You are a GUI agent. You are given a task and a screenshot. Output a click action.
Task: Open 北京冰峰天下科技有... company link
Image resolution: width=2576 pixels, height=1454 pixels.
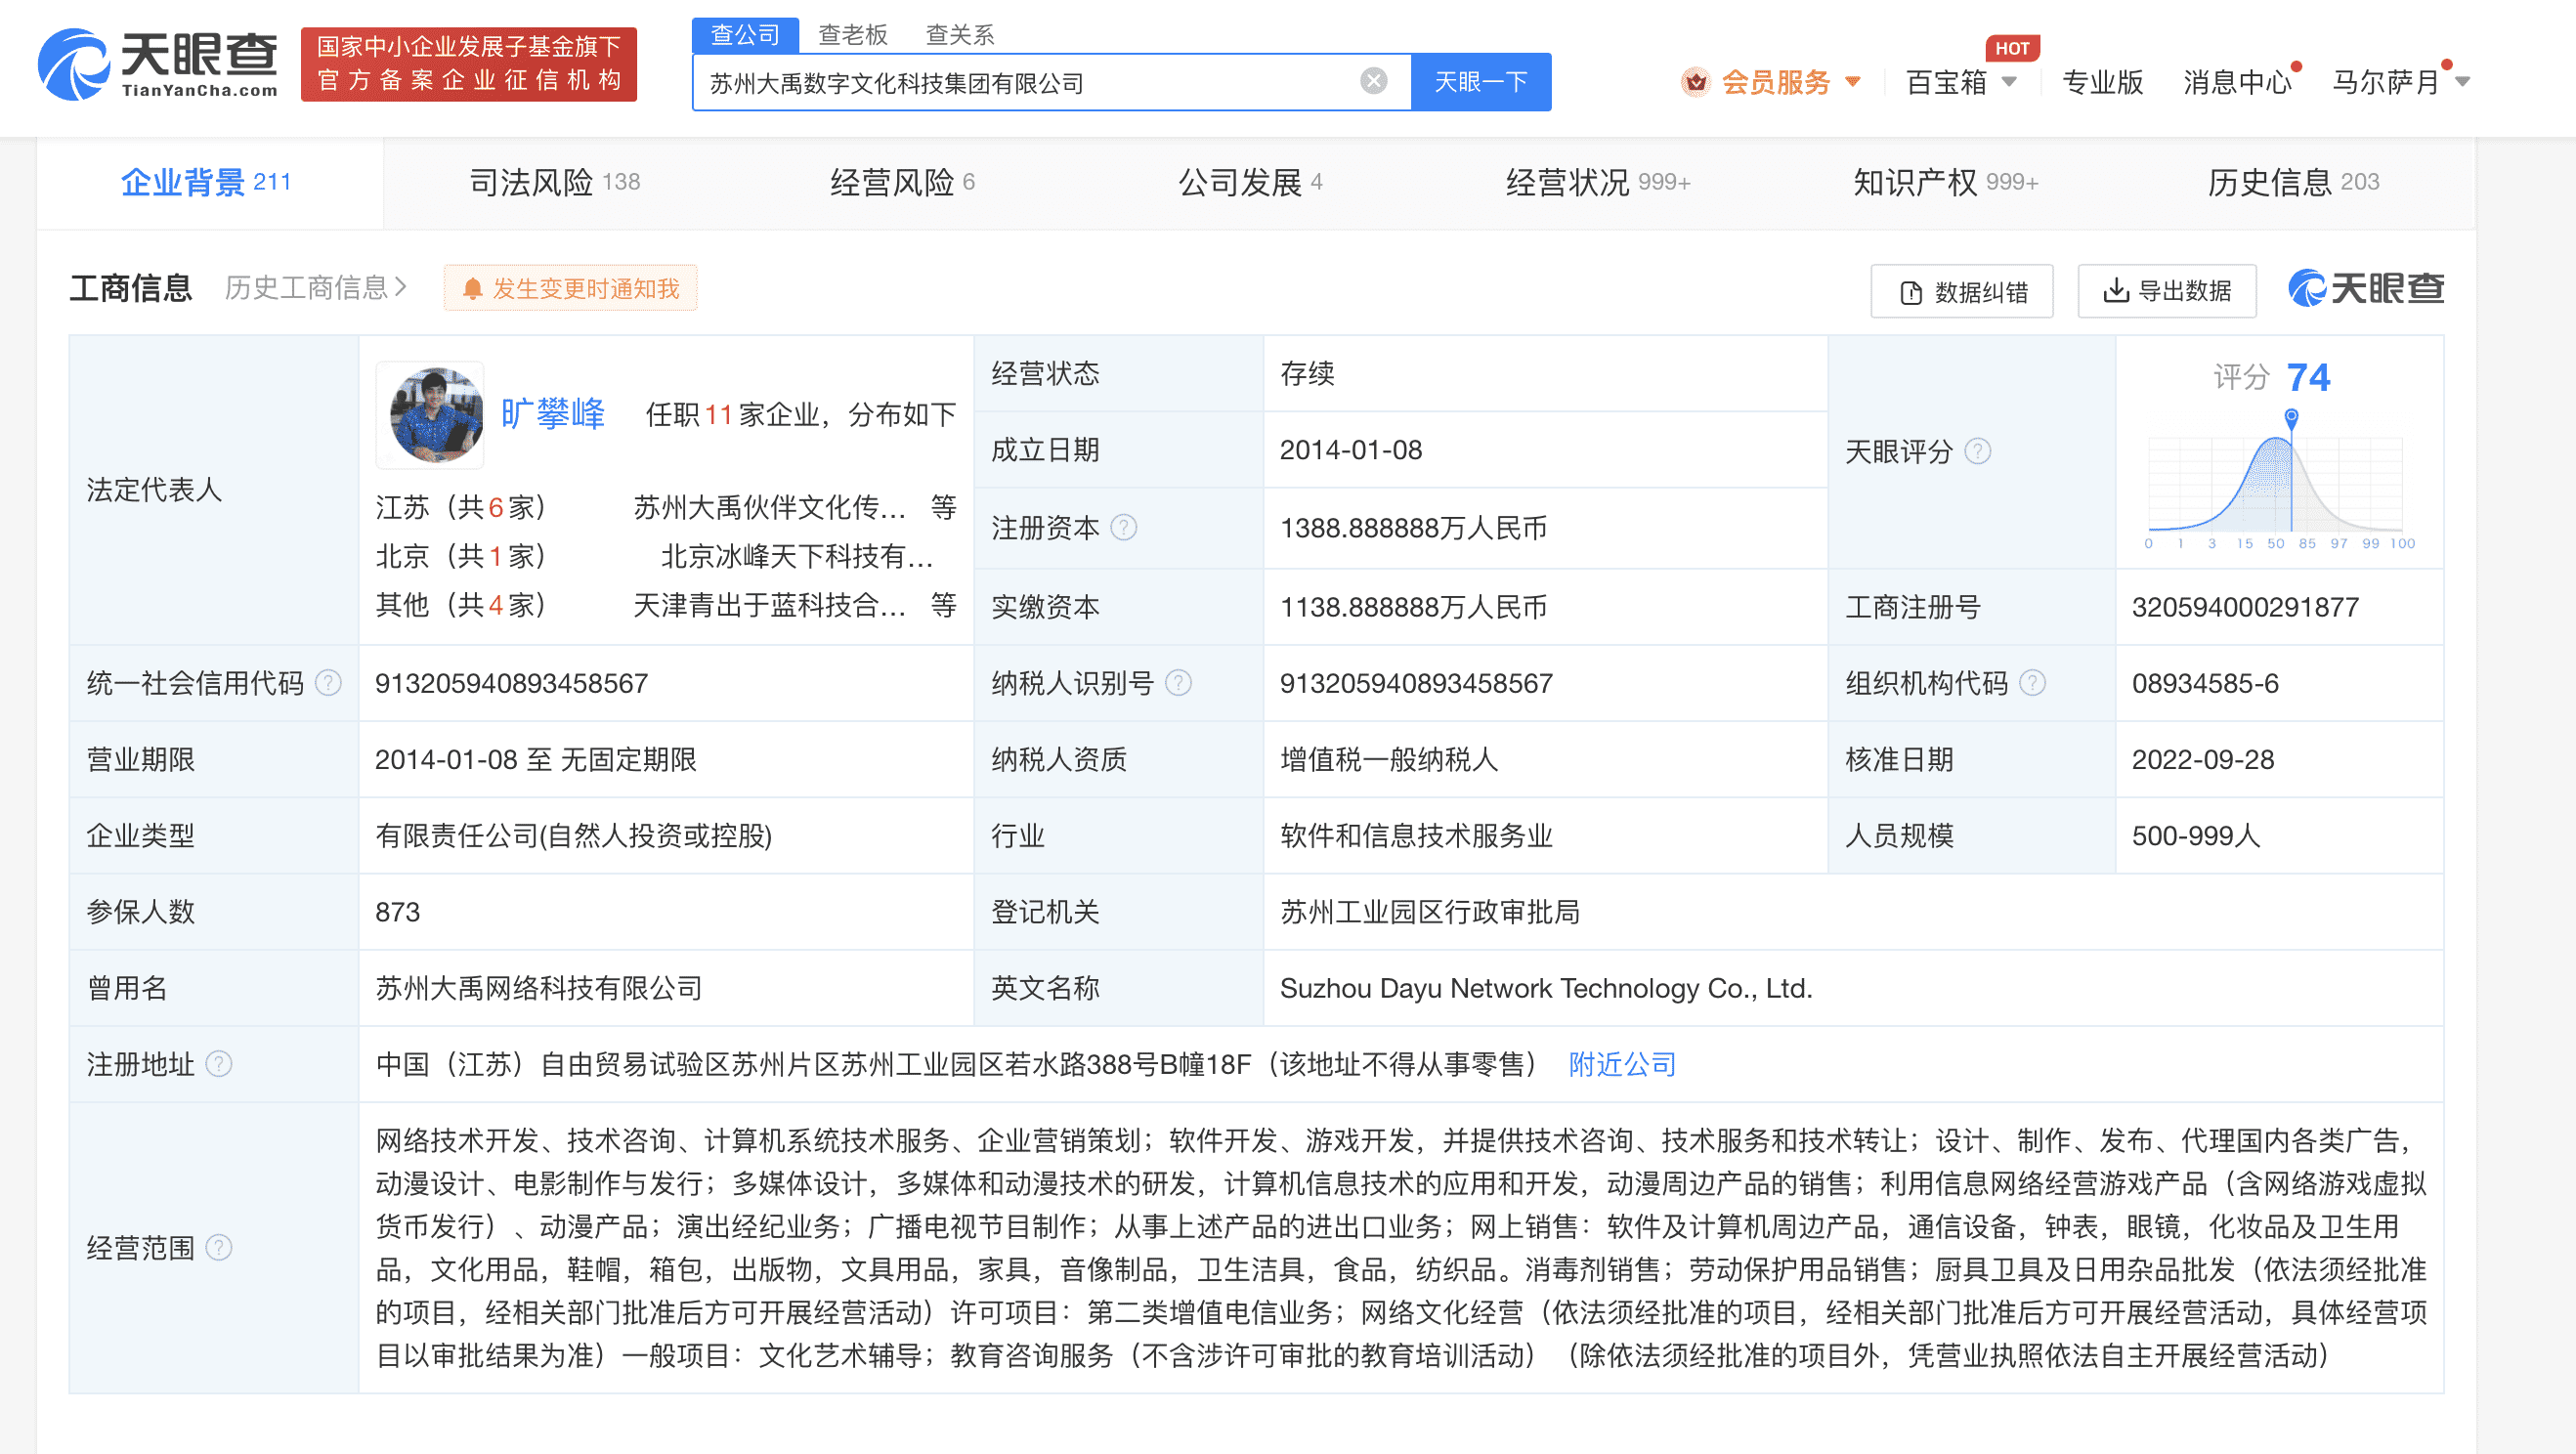click(796, 556)
